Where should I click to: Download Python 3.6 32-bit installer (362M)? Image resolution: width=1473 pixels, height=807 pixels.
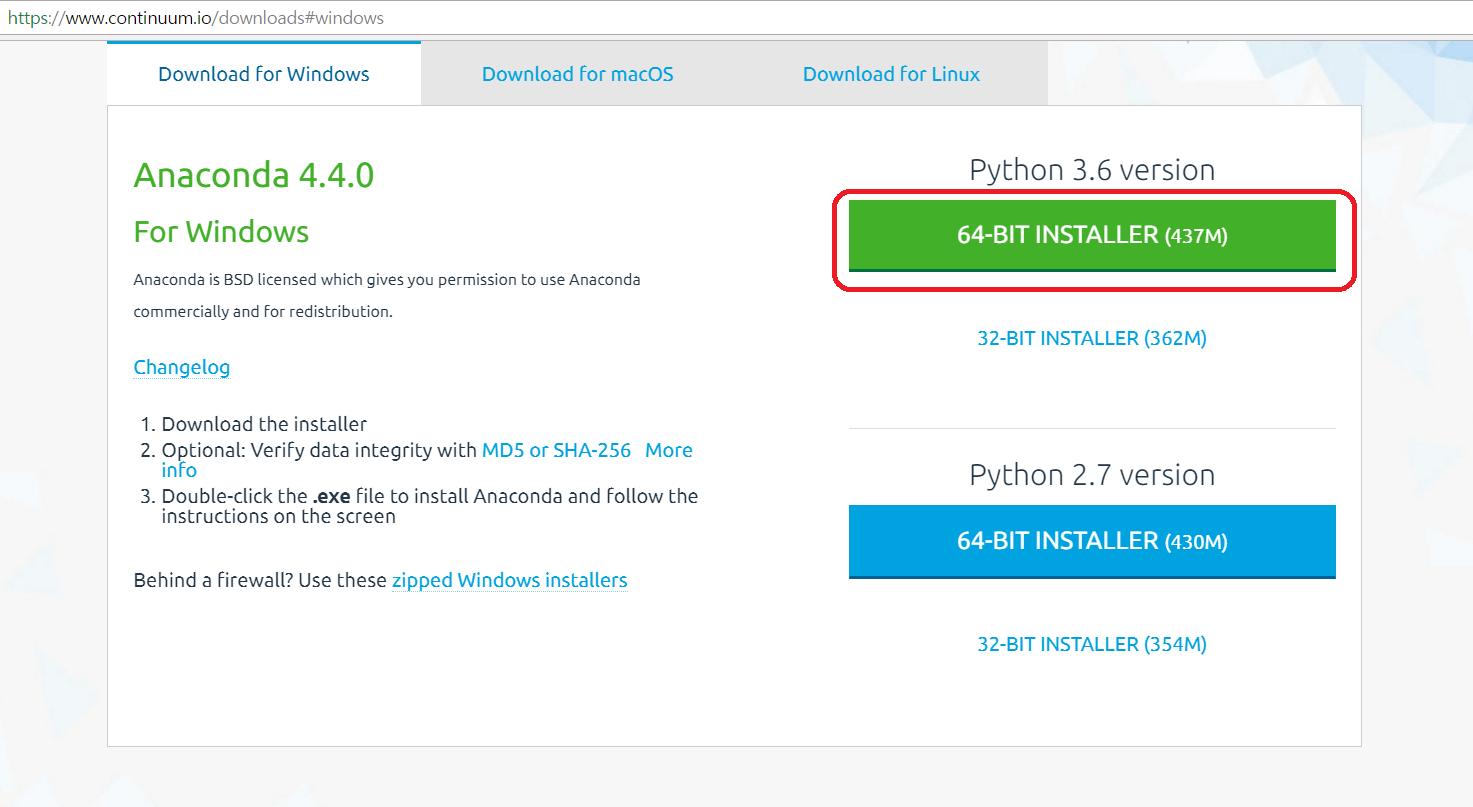[x=1092, y=338]
